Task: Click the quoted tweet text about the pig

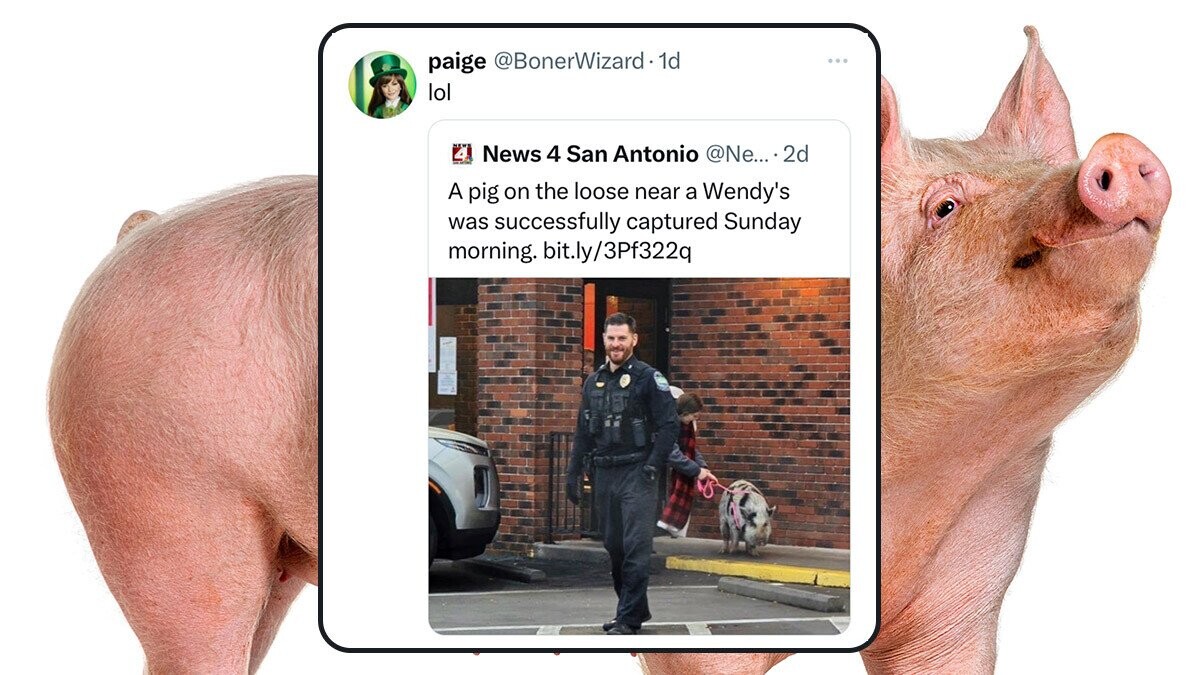Action: click(625, 221)
